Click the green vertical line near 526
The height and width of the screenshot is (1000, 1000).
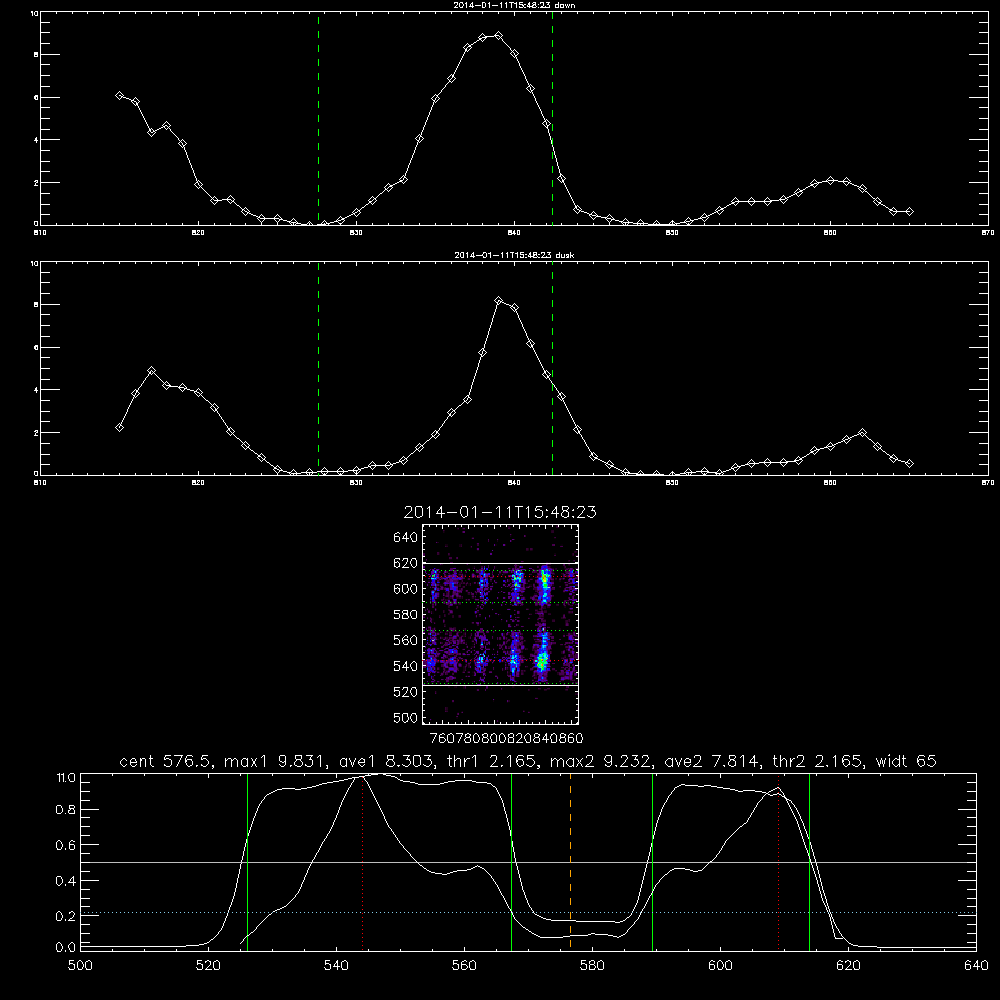[247, 861]
